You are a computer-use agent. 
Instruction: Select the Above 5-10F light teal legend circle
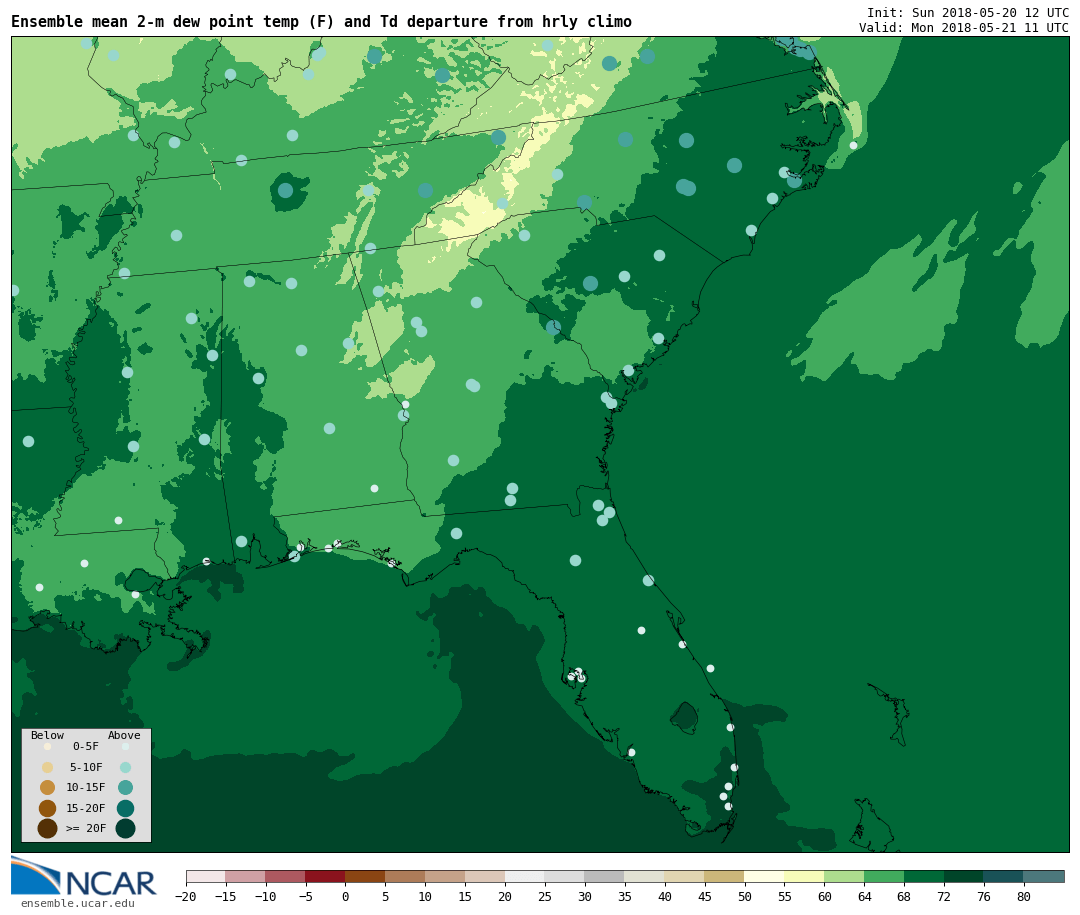click(x=125, y=767)
